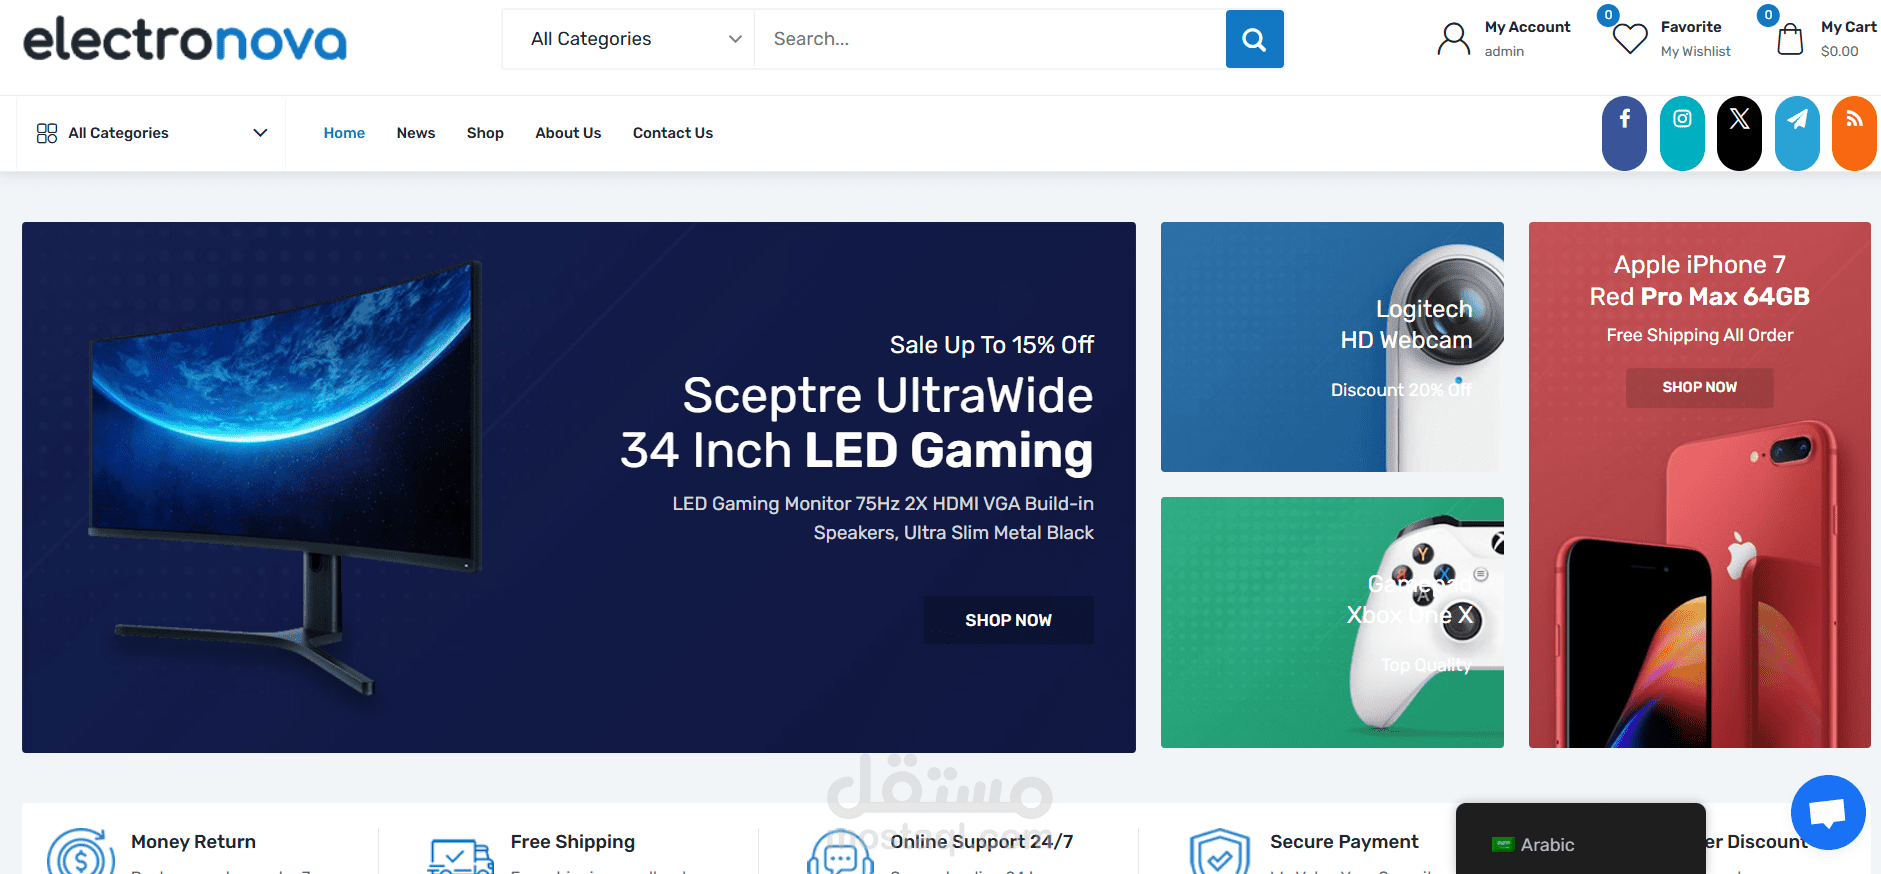Screen dimensions: 1881x874
Task: Open the Favorite wishlist heart icon
Action: [1629, 39]
